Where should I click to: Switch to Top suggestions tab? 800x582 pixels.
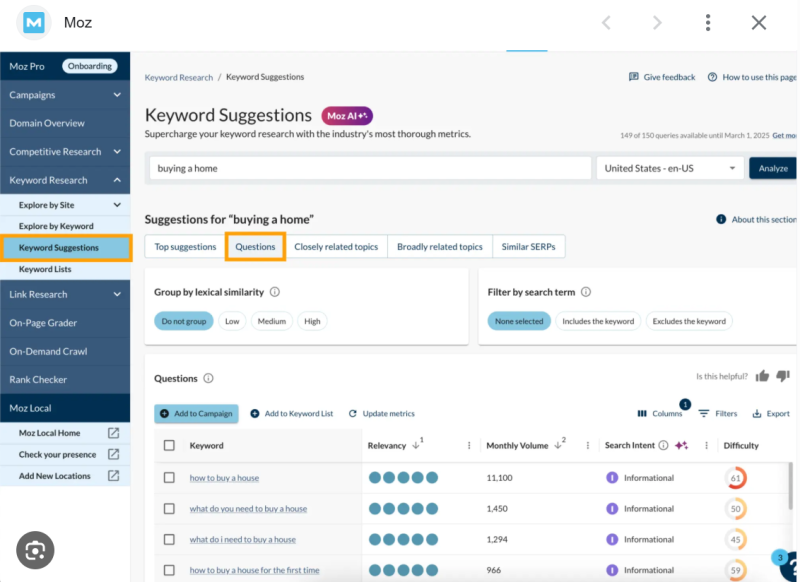[185, 247]
